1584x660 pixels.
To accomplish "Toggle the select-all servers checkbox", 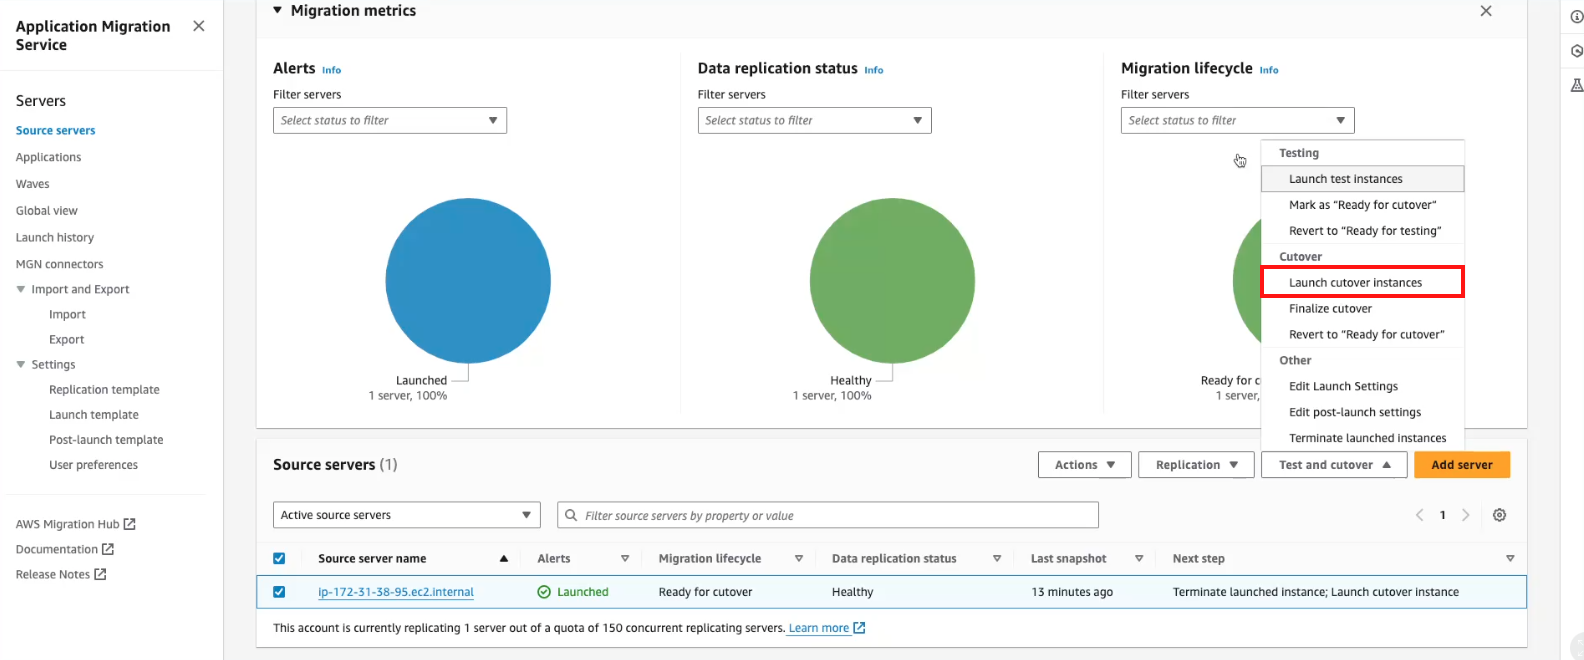I will tap(279, 559).
